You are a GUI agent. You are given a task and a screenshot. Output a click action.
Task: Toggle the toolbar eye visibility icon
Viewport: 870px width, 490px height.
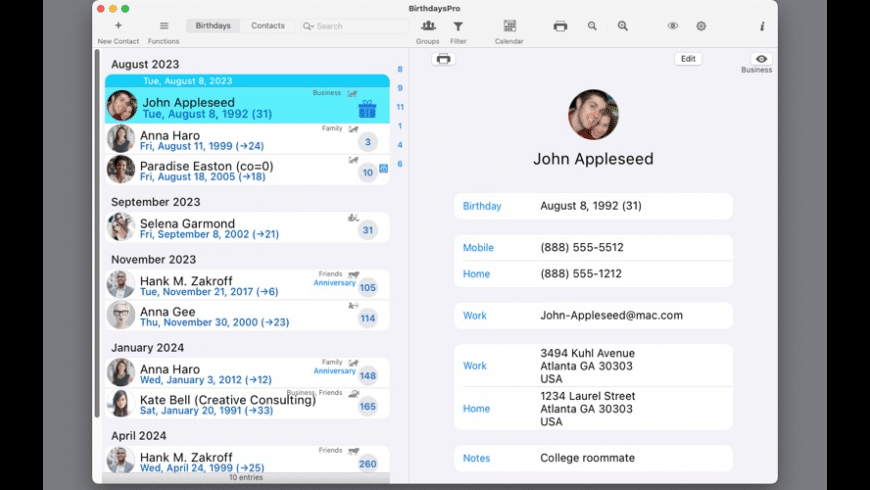pyautogui.click(x=672, y=26)
